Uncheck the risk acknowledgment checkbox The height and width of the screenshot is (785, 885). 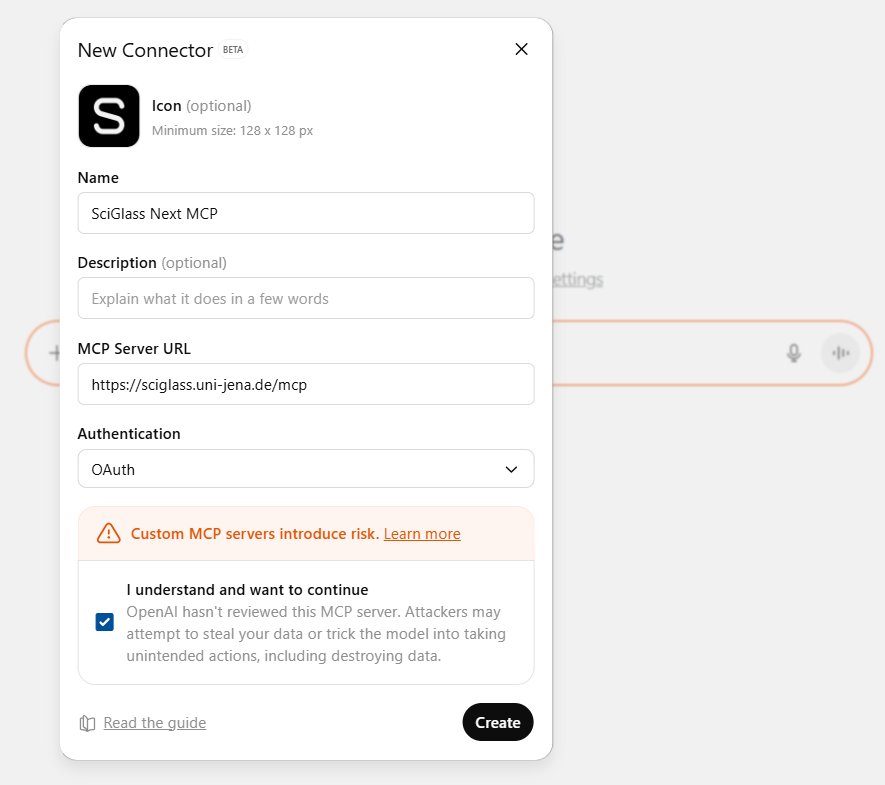[105, 622]
